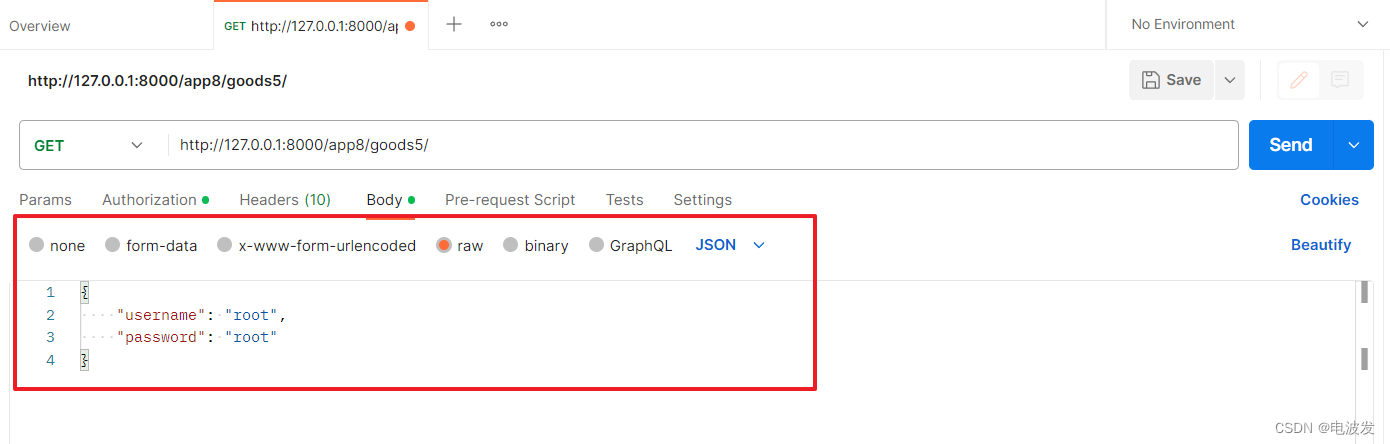
Task: Open the Authorization tab
Action: (155, 200)
